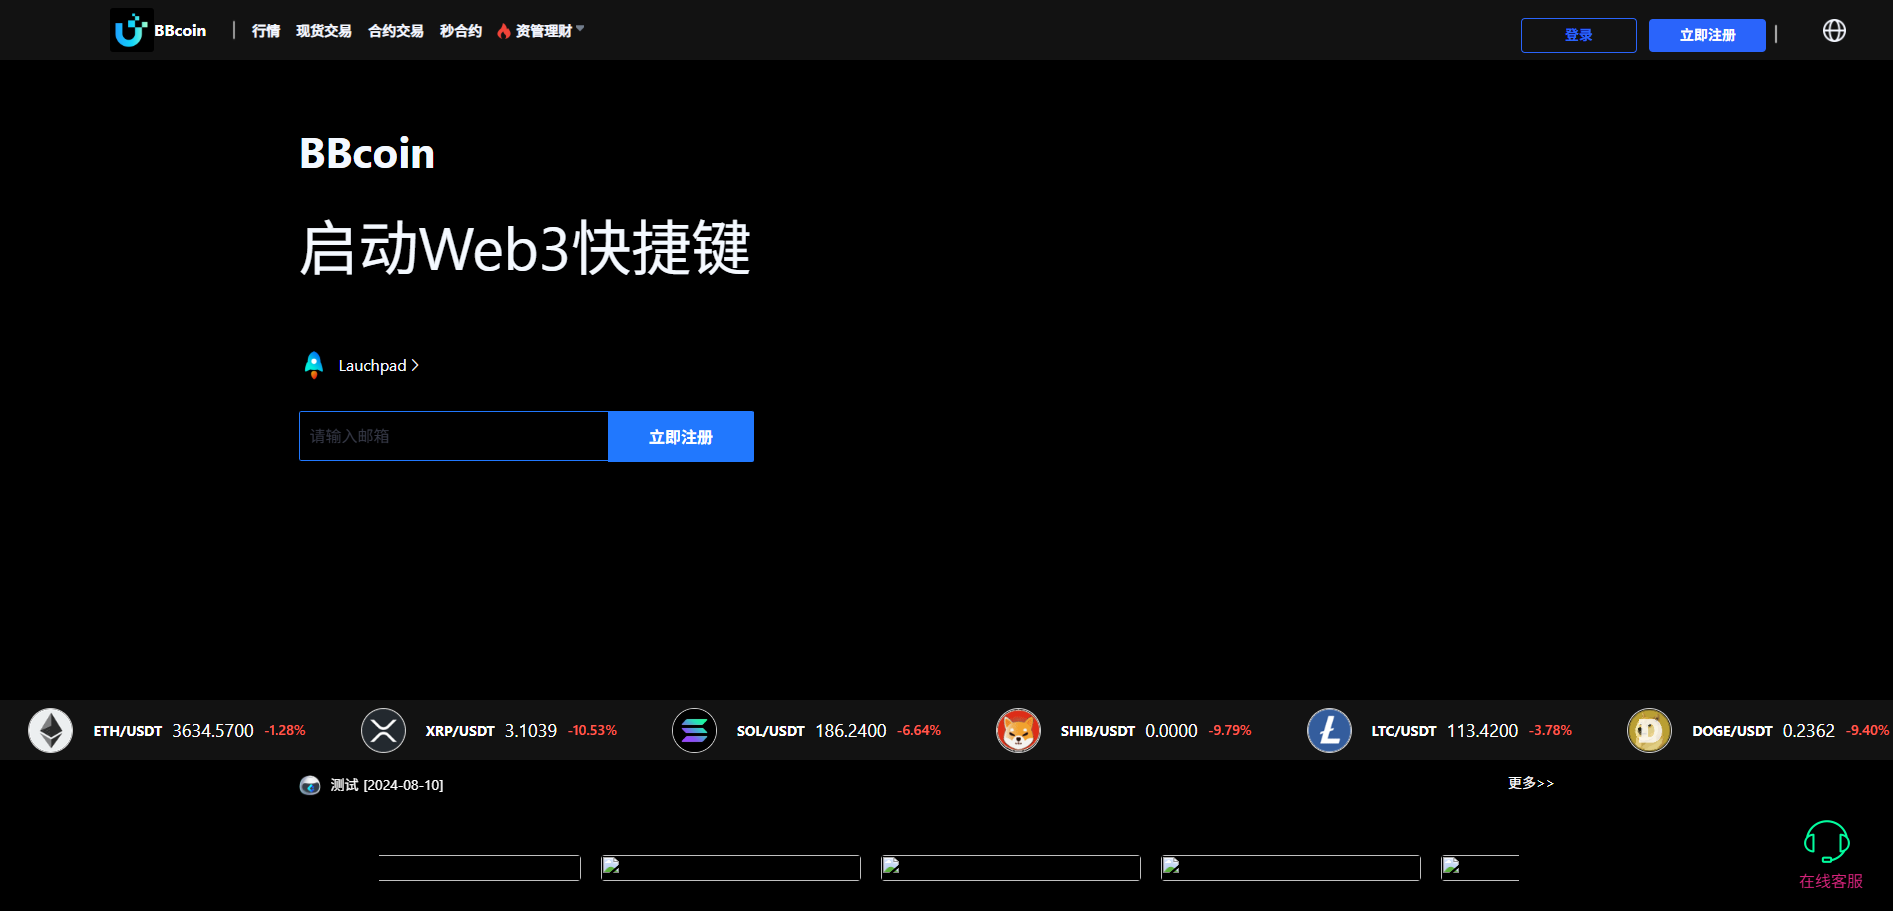Select the XRP coin icon

pos(383,730)
